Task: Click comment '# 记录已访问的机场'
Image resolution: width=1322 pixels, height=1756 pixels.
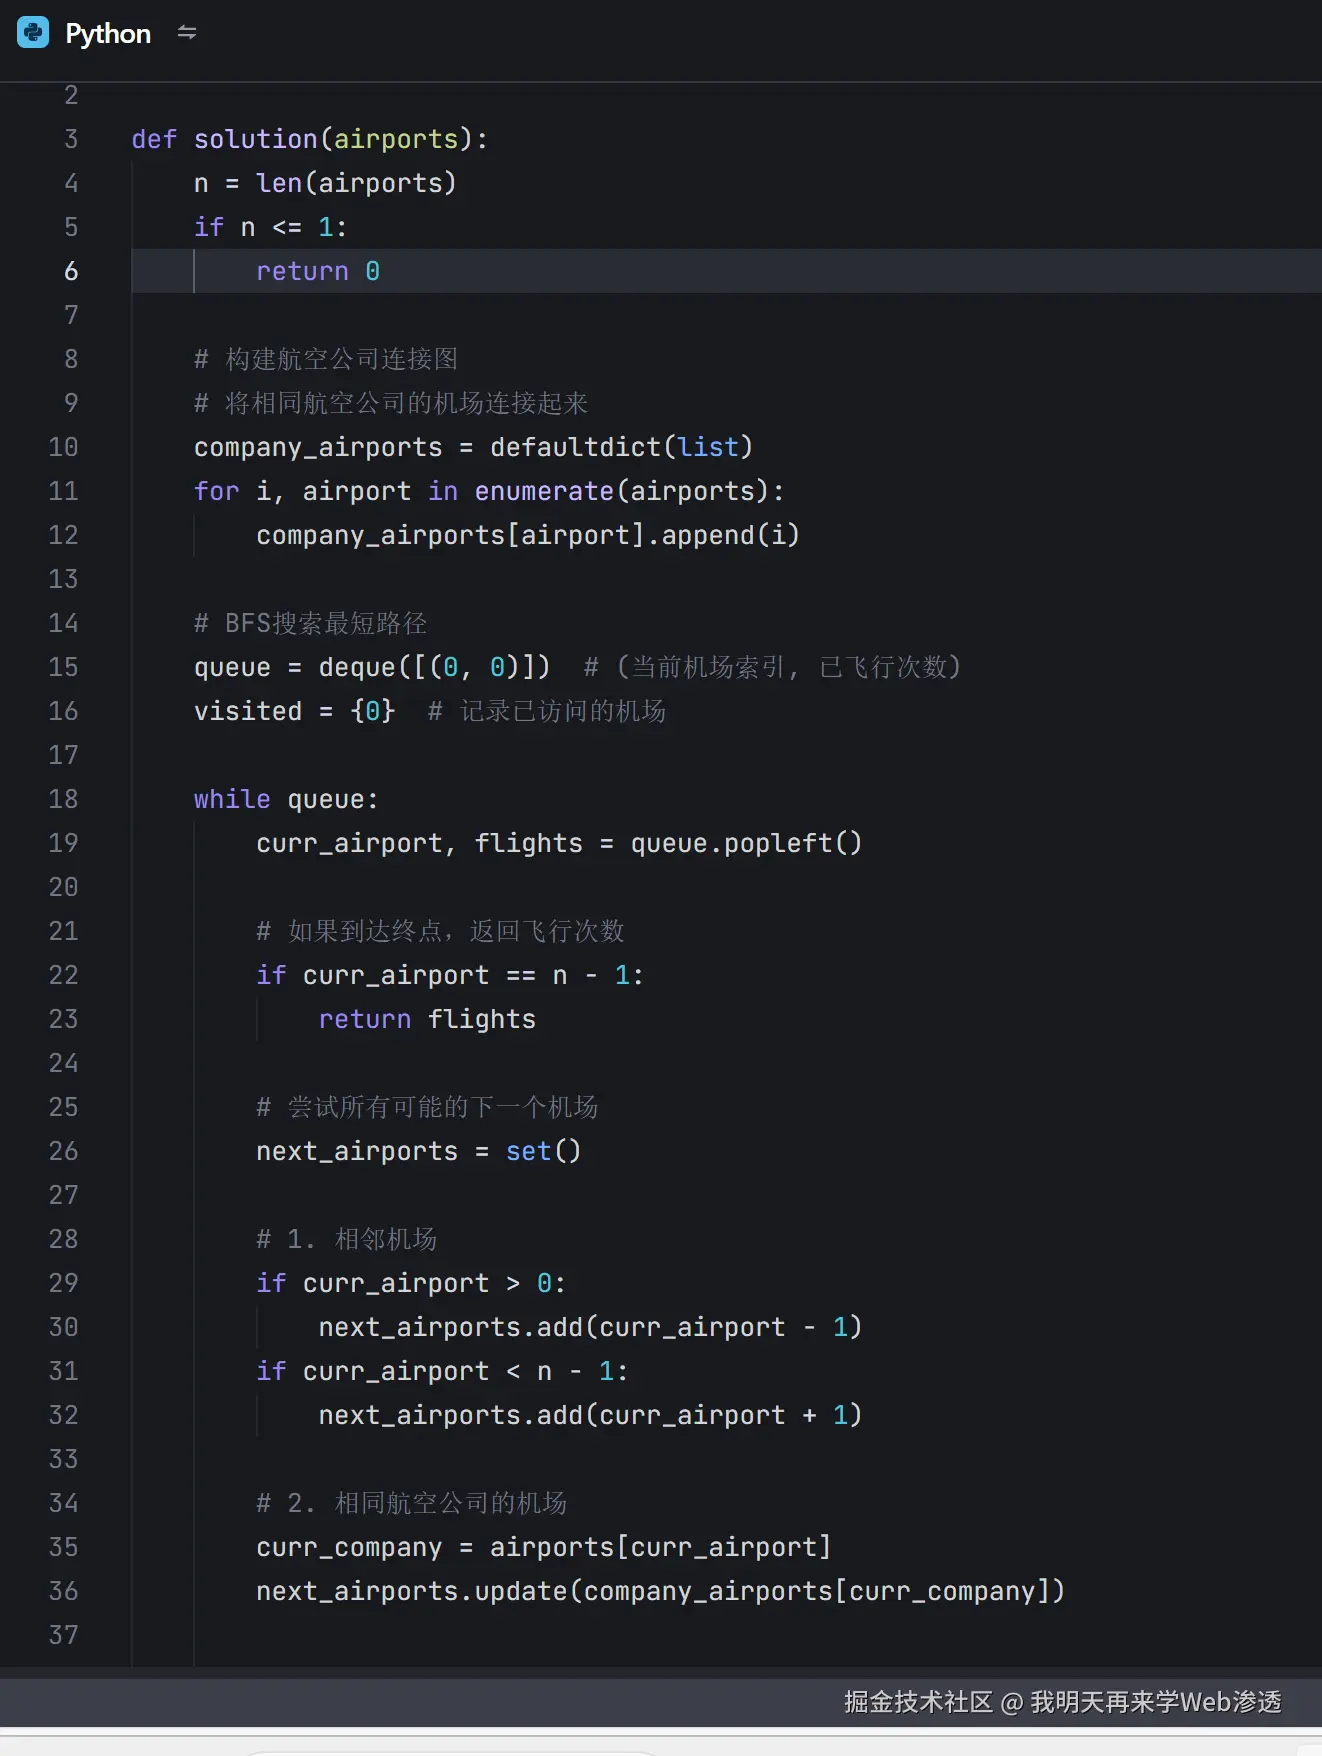Action: [x=547, y=711]
